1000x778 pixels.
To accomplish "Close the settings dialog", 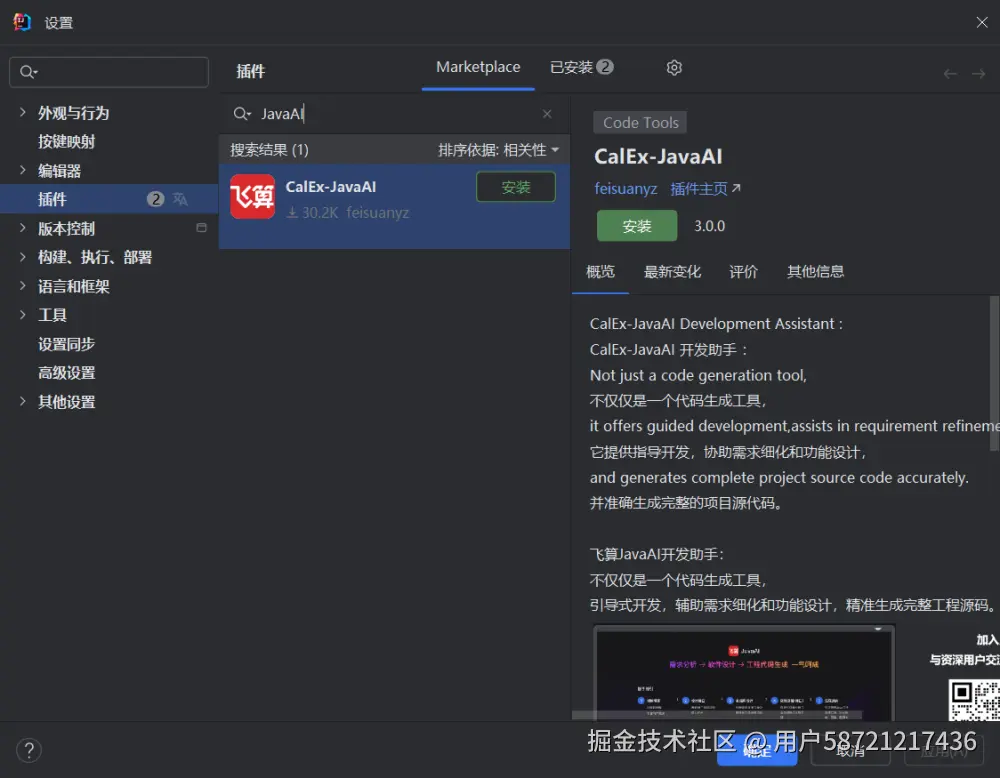I will (x=982, y=22).
